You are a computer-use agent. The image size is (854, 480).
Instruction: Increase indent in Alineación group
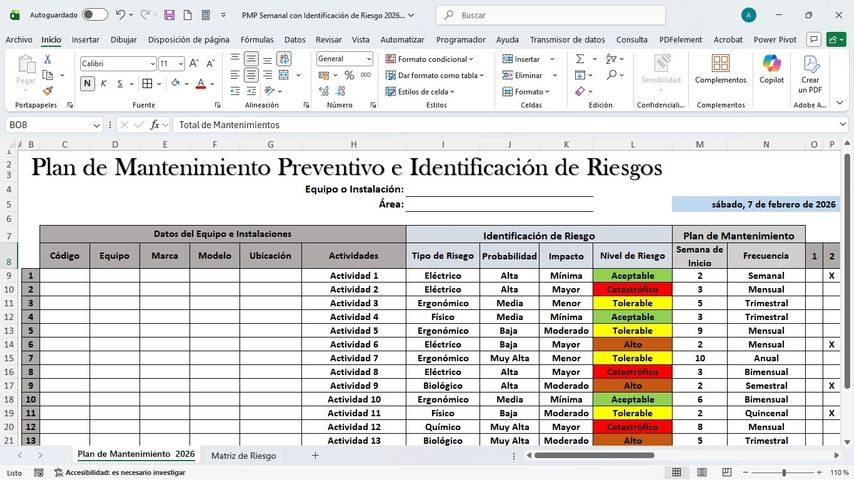(251, 91)
